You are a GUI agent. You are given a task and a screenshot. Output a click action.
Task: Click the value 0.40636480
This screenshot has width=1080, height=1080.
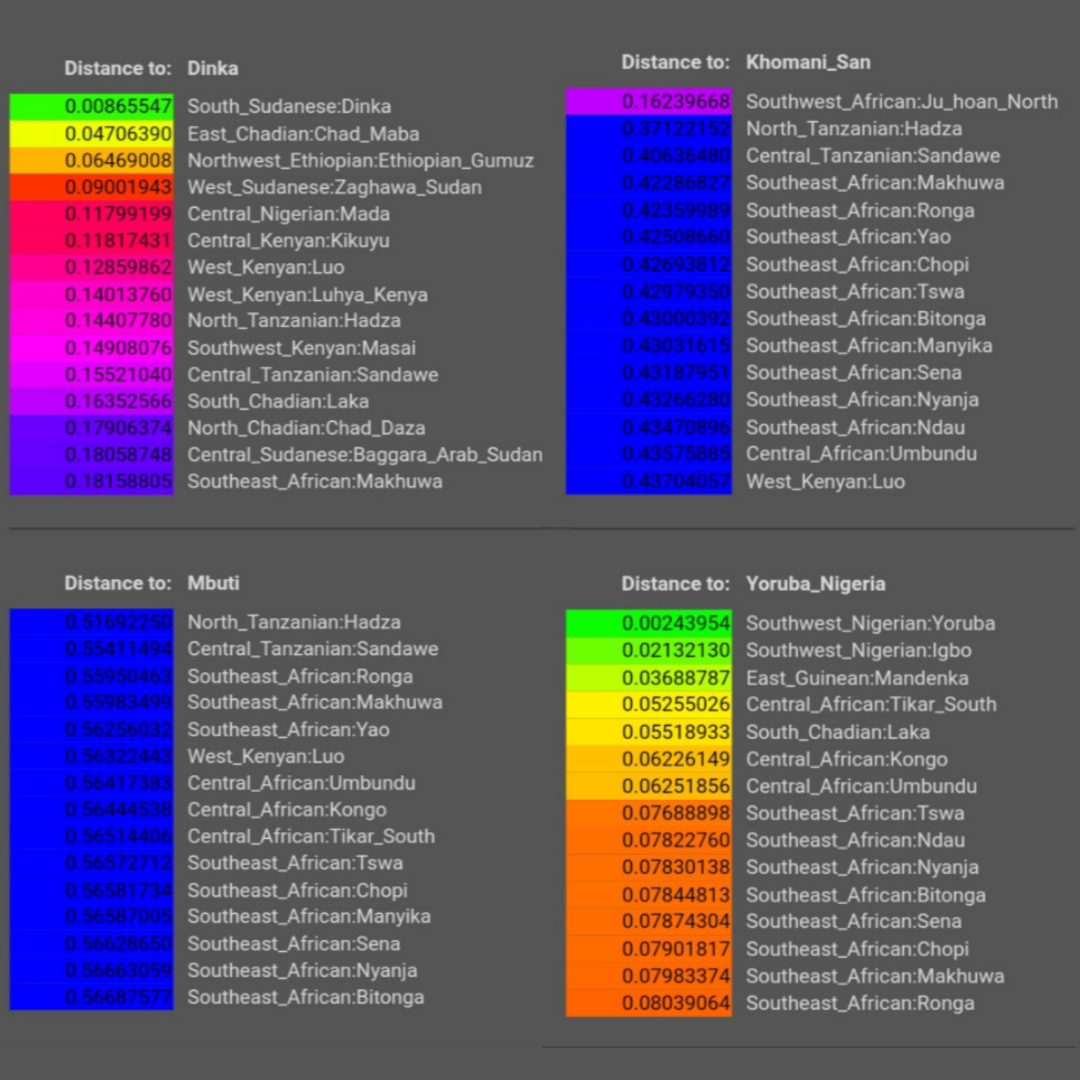(x=675, y=156)
